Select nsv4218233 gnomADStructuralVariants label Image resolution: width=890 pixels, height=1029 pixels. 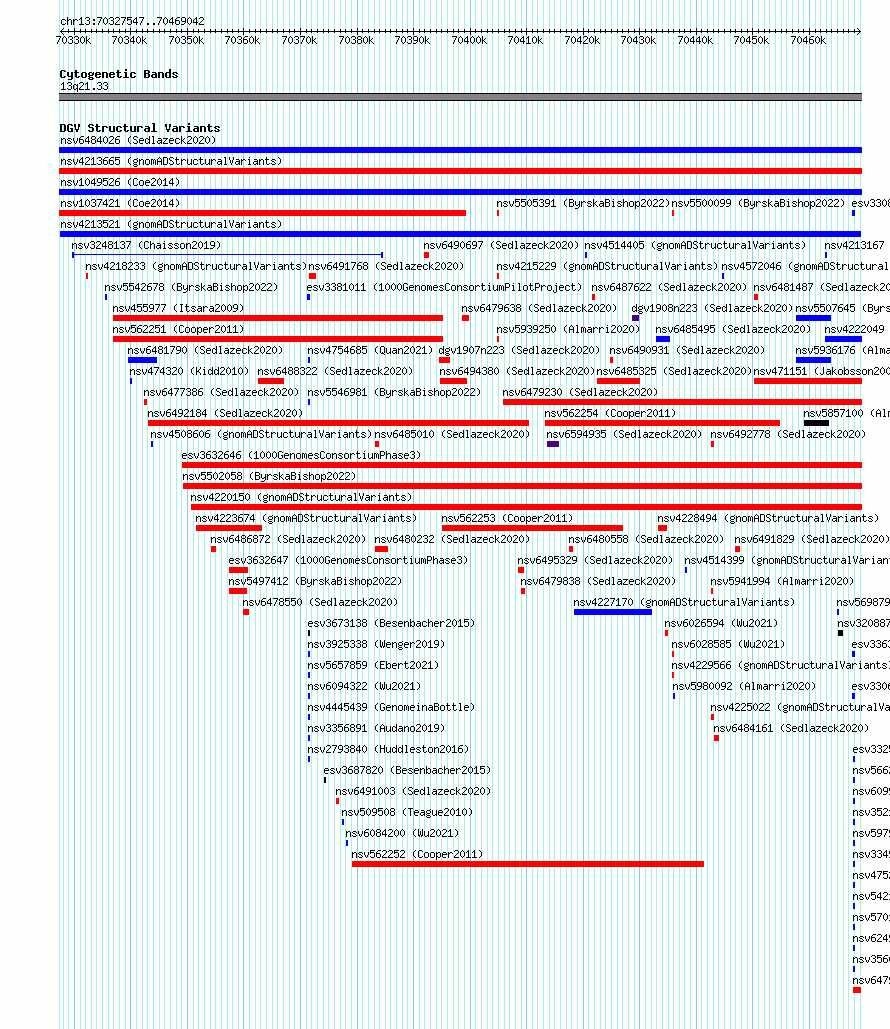click(x=196, y=266)
